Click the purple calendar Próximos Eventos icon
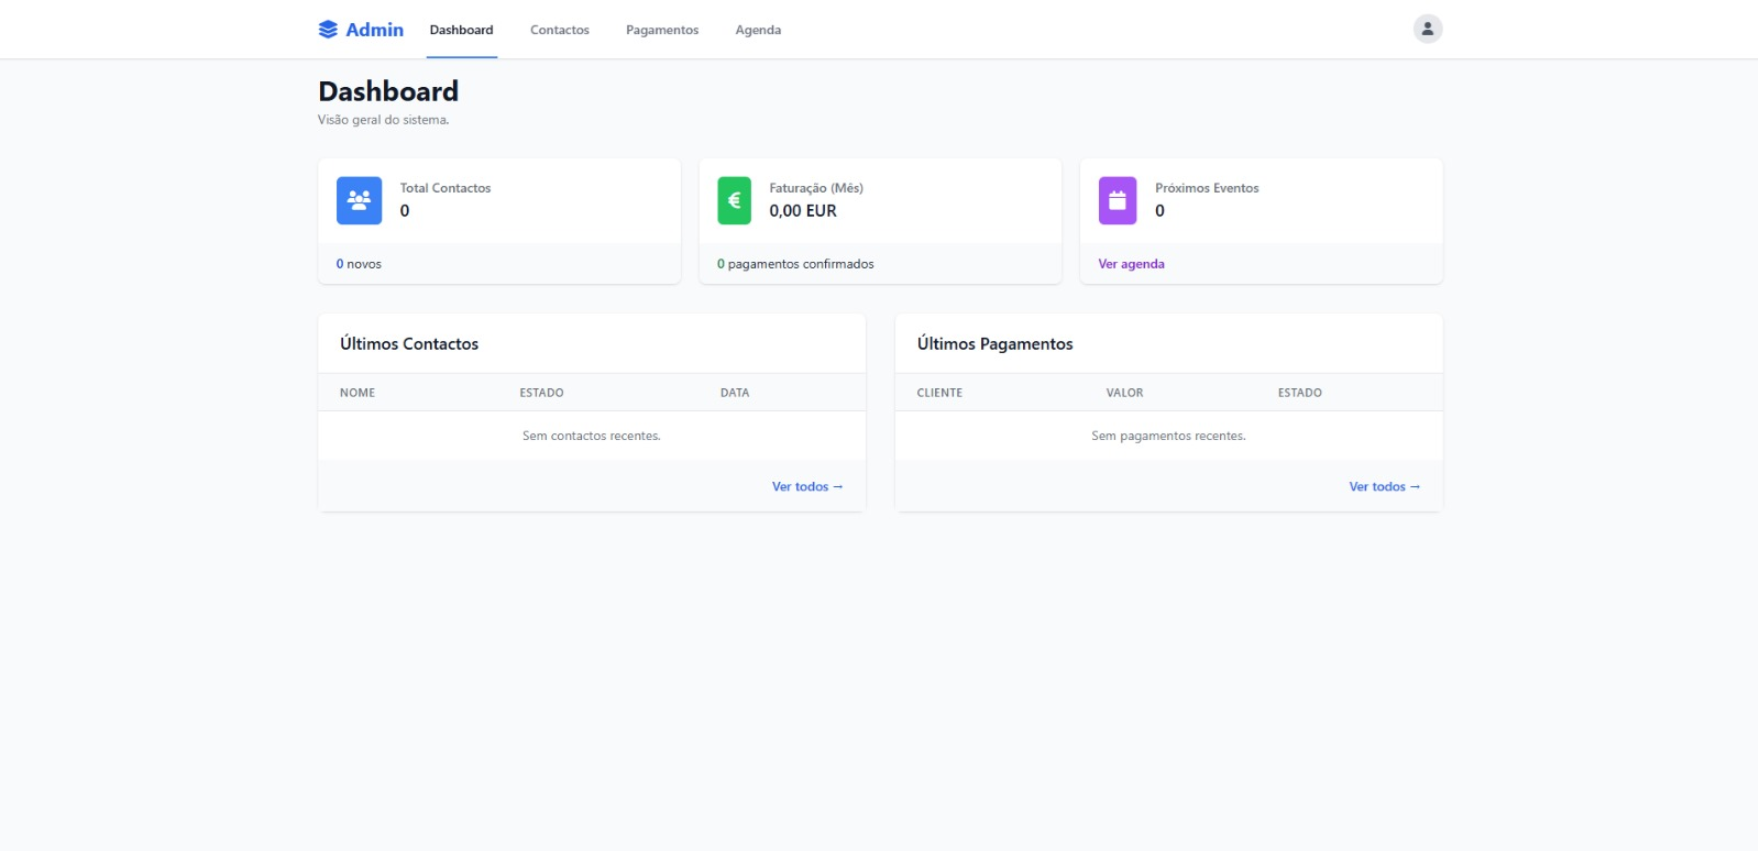Screen dimensions: 1758x851 click(1117, 201)
